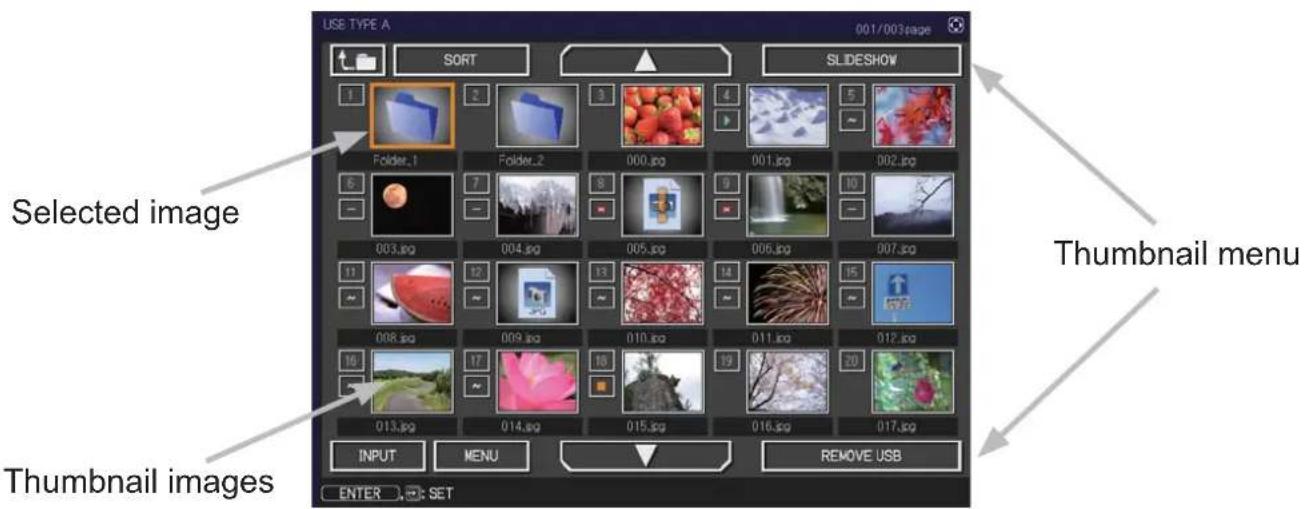
Task: Click the dash icon beside 007.jpg thumbnail
Action: click(x=853, y=209)
